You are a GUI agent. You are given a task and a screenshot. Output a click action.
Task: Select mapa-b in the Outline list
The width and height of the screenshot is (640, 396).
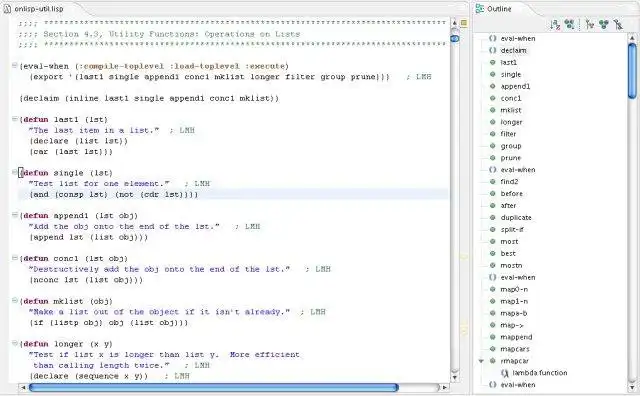tap(513, 313)
